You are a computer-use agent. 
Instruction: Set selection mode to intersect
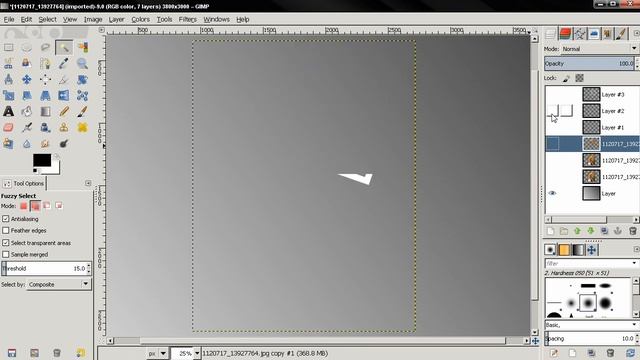[x=59, y=206]
